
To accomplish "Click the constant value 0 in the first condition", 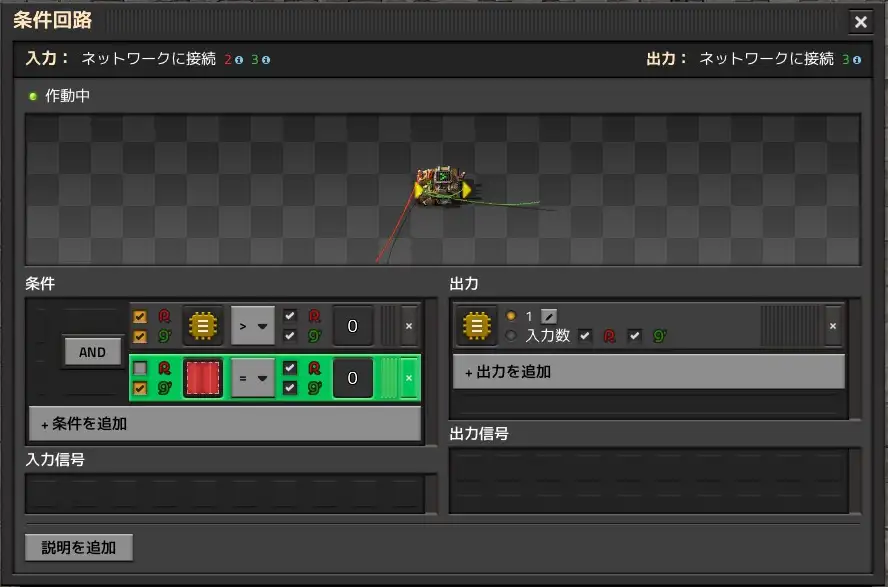I will (x=352, y=325).
